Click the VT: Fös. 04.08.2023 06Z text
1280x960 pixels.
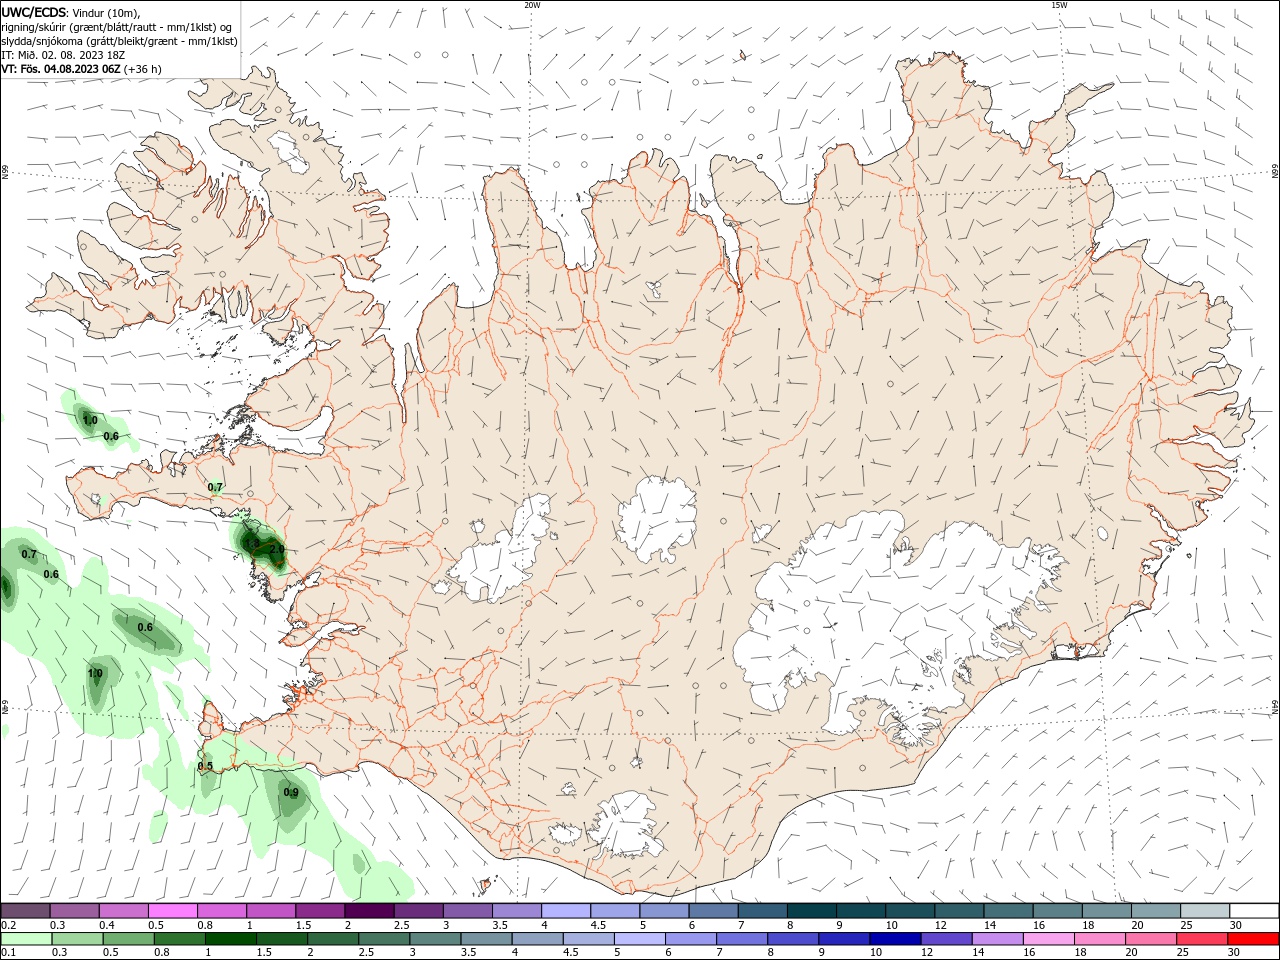[61, 69]
